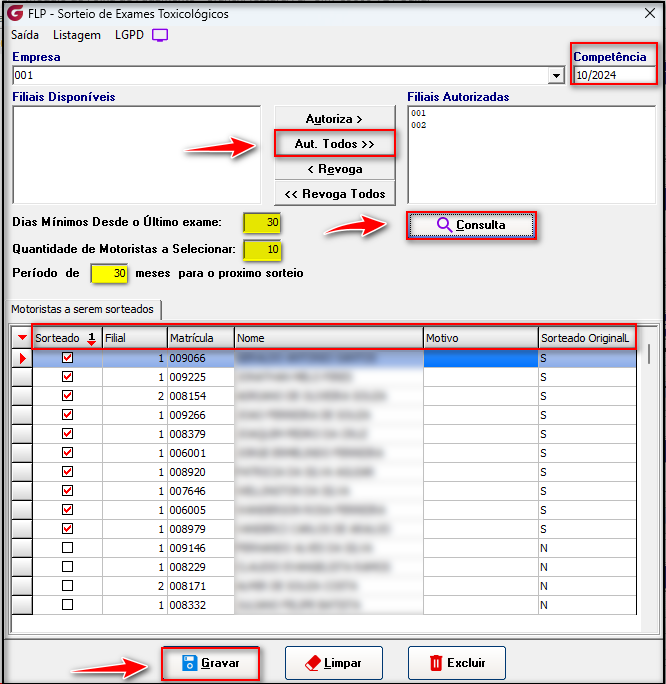
Task: Open the Empresa dropdown arrow
Action: coord(556,75)
